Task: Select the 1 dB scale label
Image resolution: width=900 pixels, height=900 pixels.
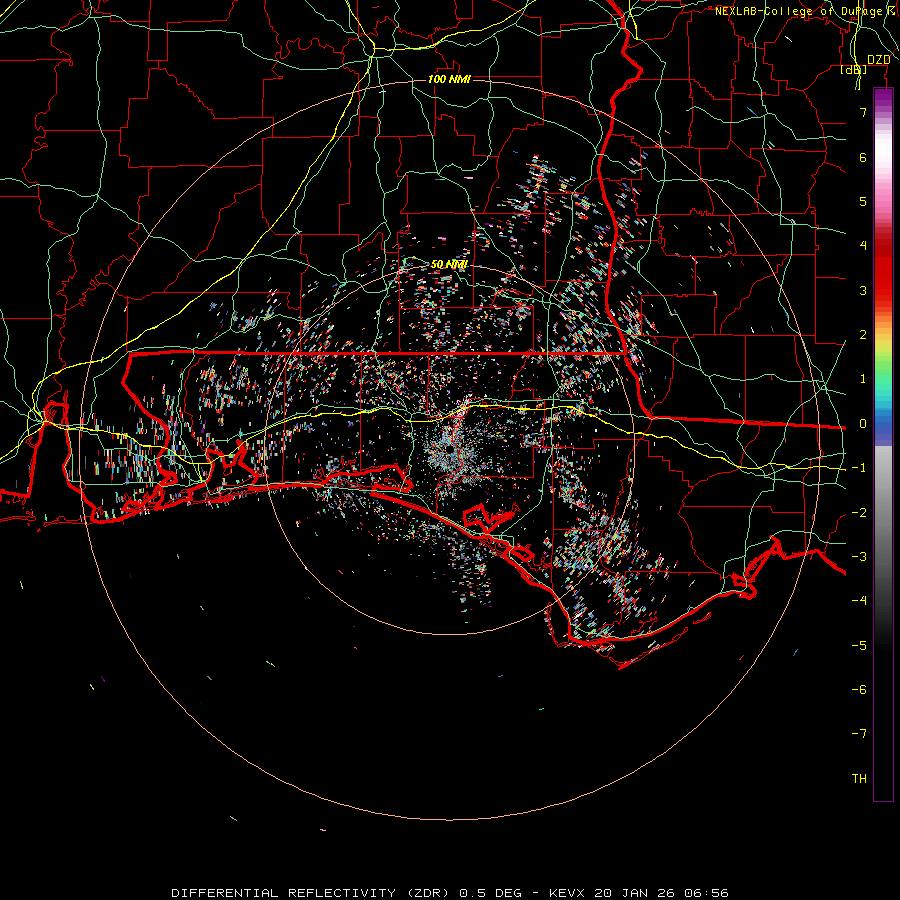Action: tap(863, 379)
